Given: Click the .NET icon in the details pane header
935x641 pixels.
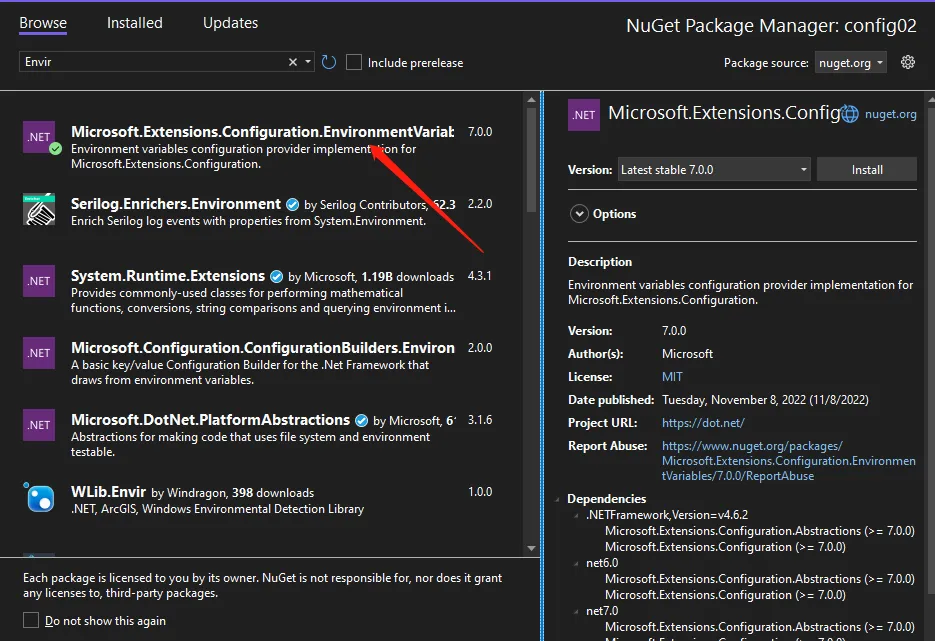Looking at the screenshot, I should coord(584,115).
